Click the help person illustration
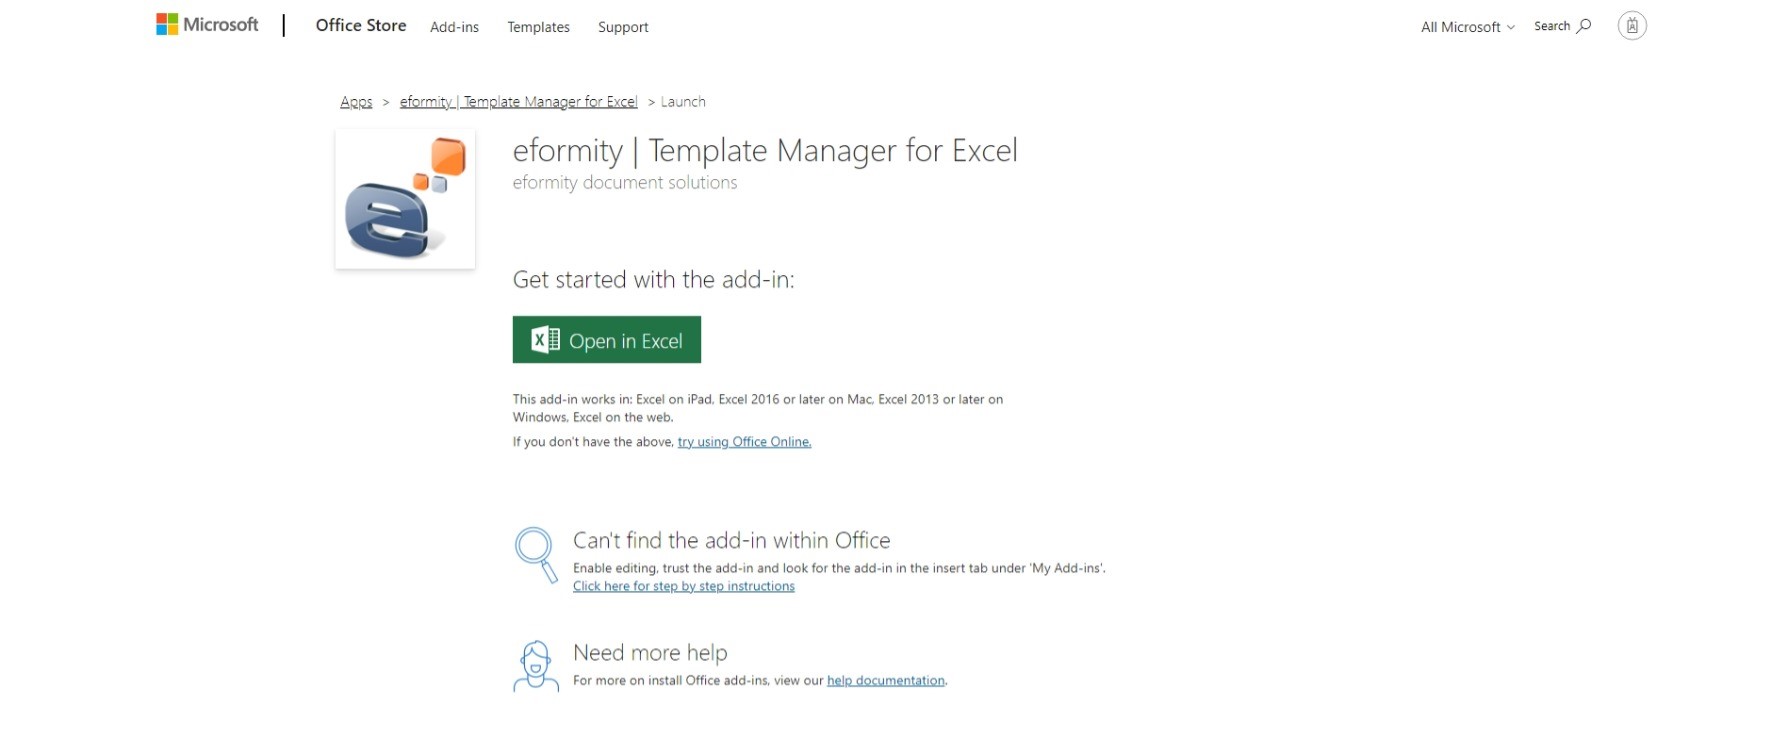Viewport: 1788px width, 739px height. tap(536, 664)
